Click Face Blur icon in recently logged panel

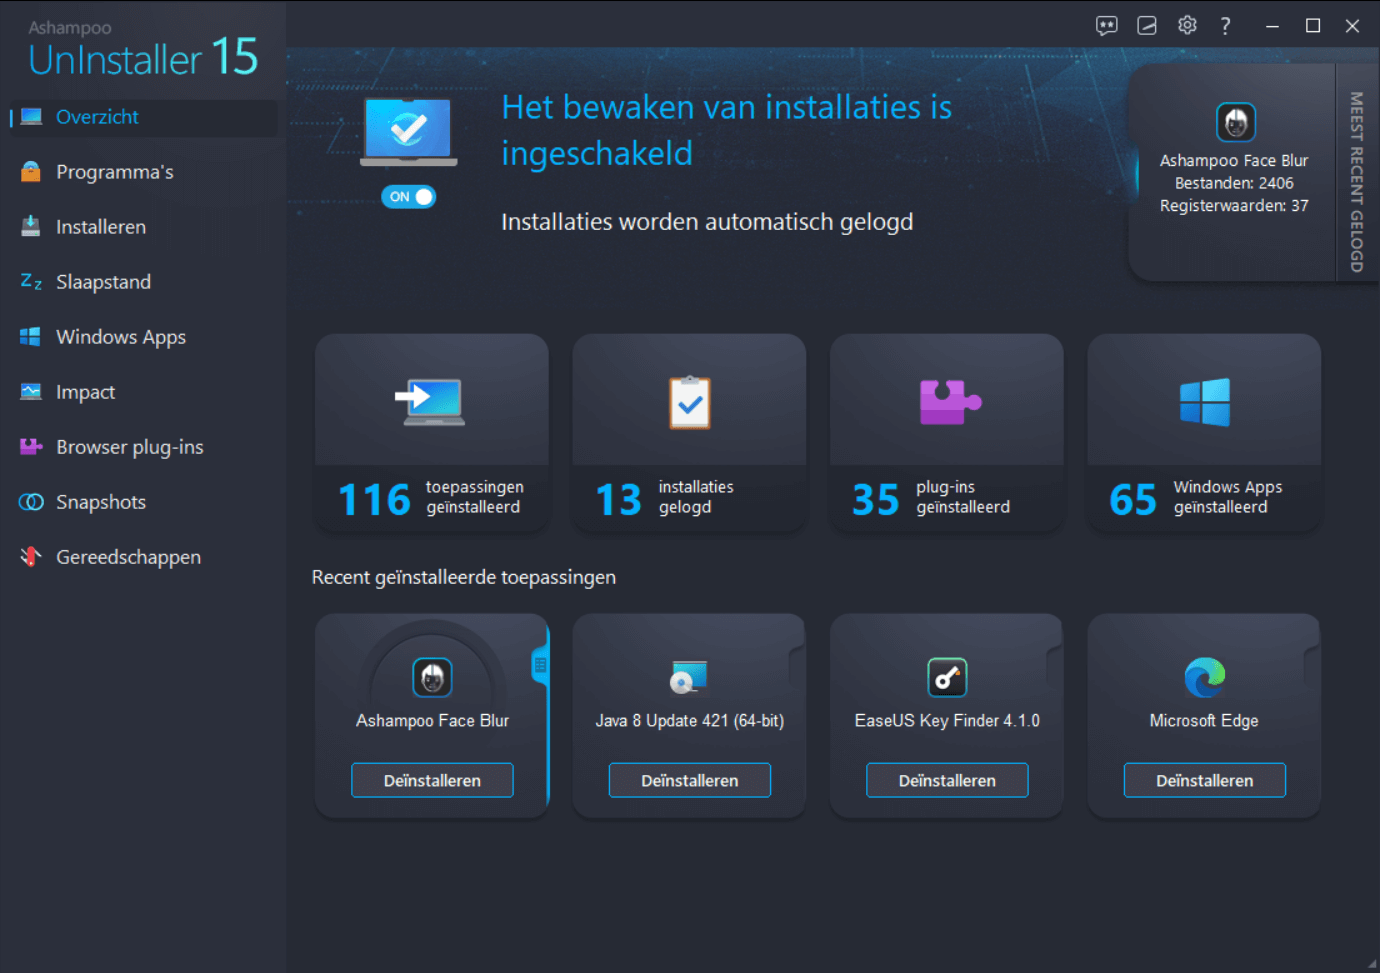click(x=1236, y=123)
